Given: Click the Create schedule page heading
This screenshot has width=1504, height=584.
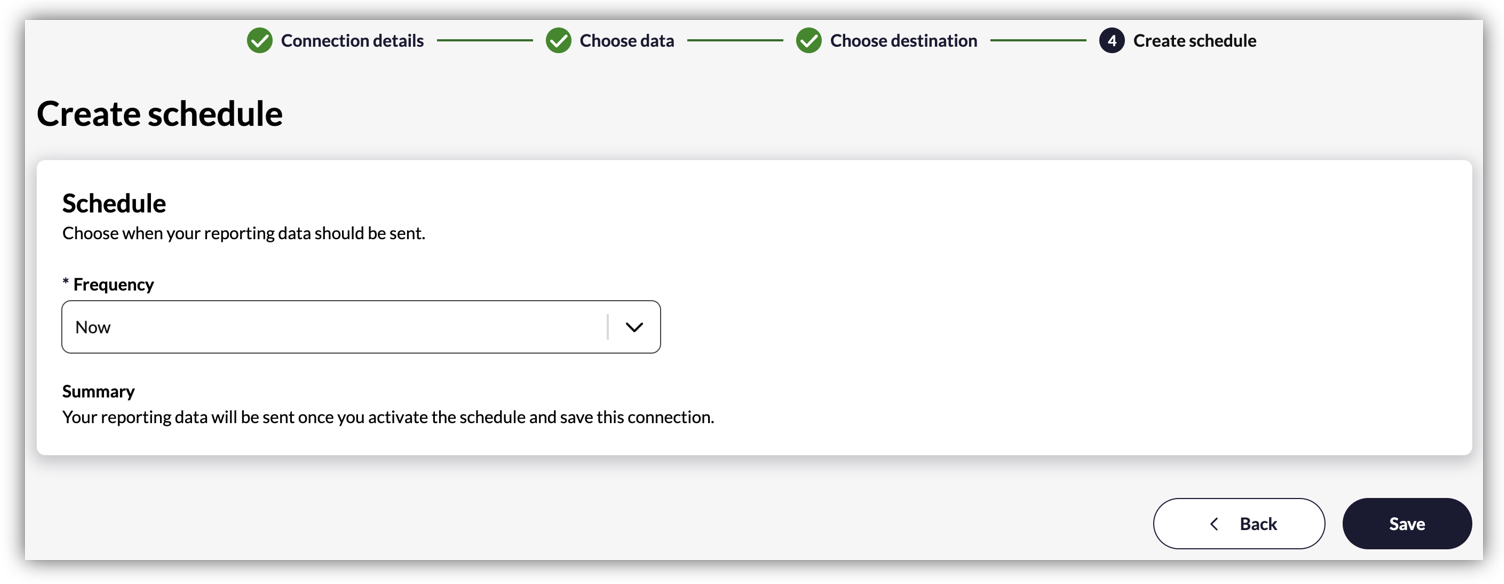Looking at the screenshot, I should (160, 114).
